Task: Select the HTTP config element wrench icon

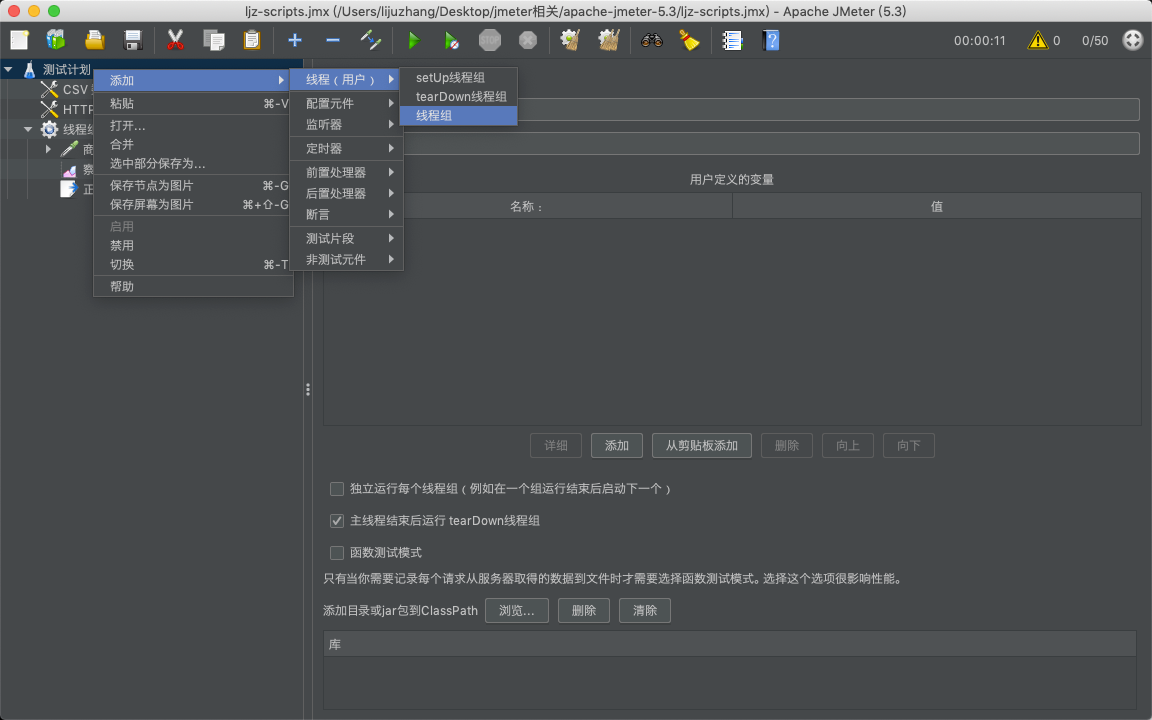Action: (49, 109)
